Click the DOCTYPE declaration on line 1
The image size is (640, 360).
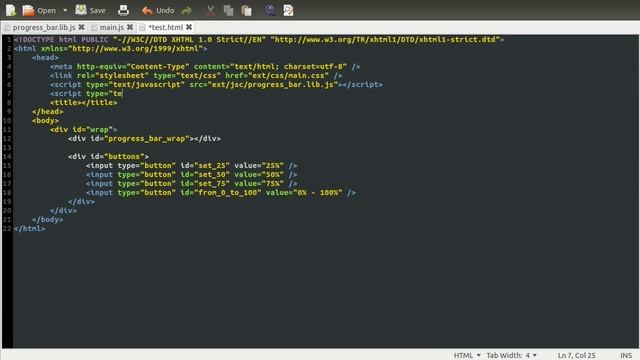point(259,40)
